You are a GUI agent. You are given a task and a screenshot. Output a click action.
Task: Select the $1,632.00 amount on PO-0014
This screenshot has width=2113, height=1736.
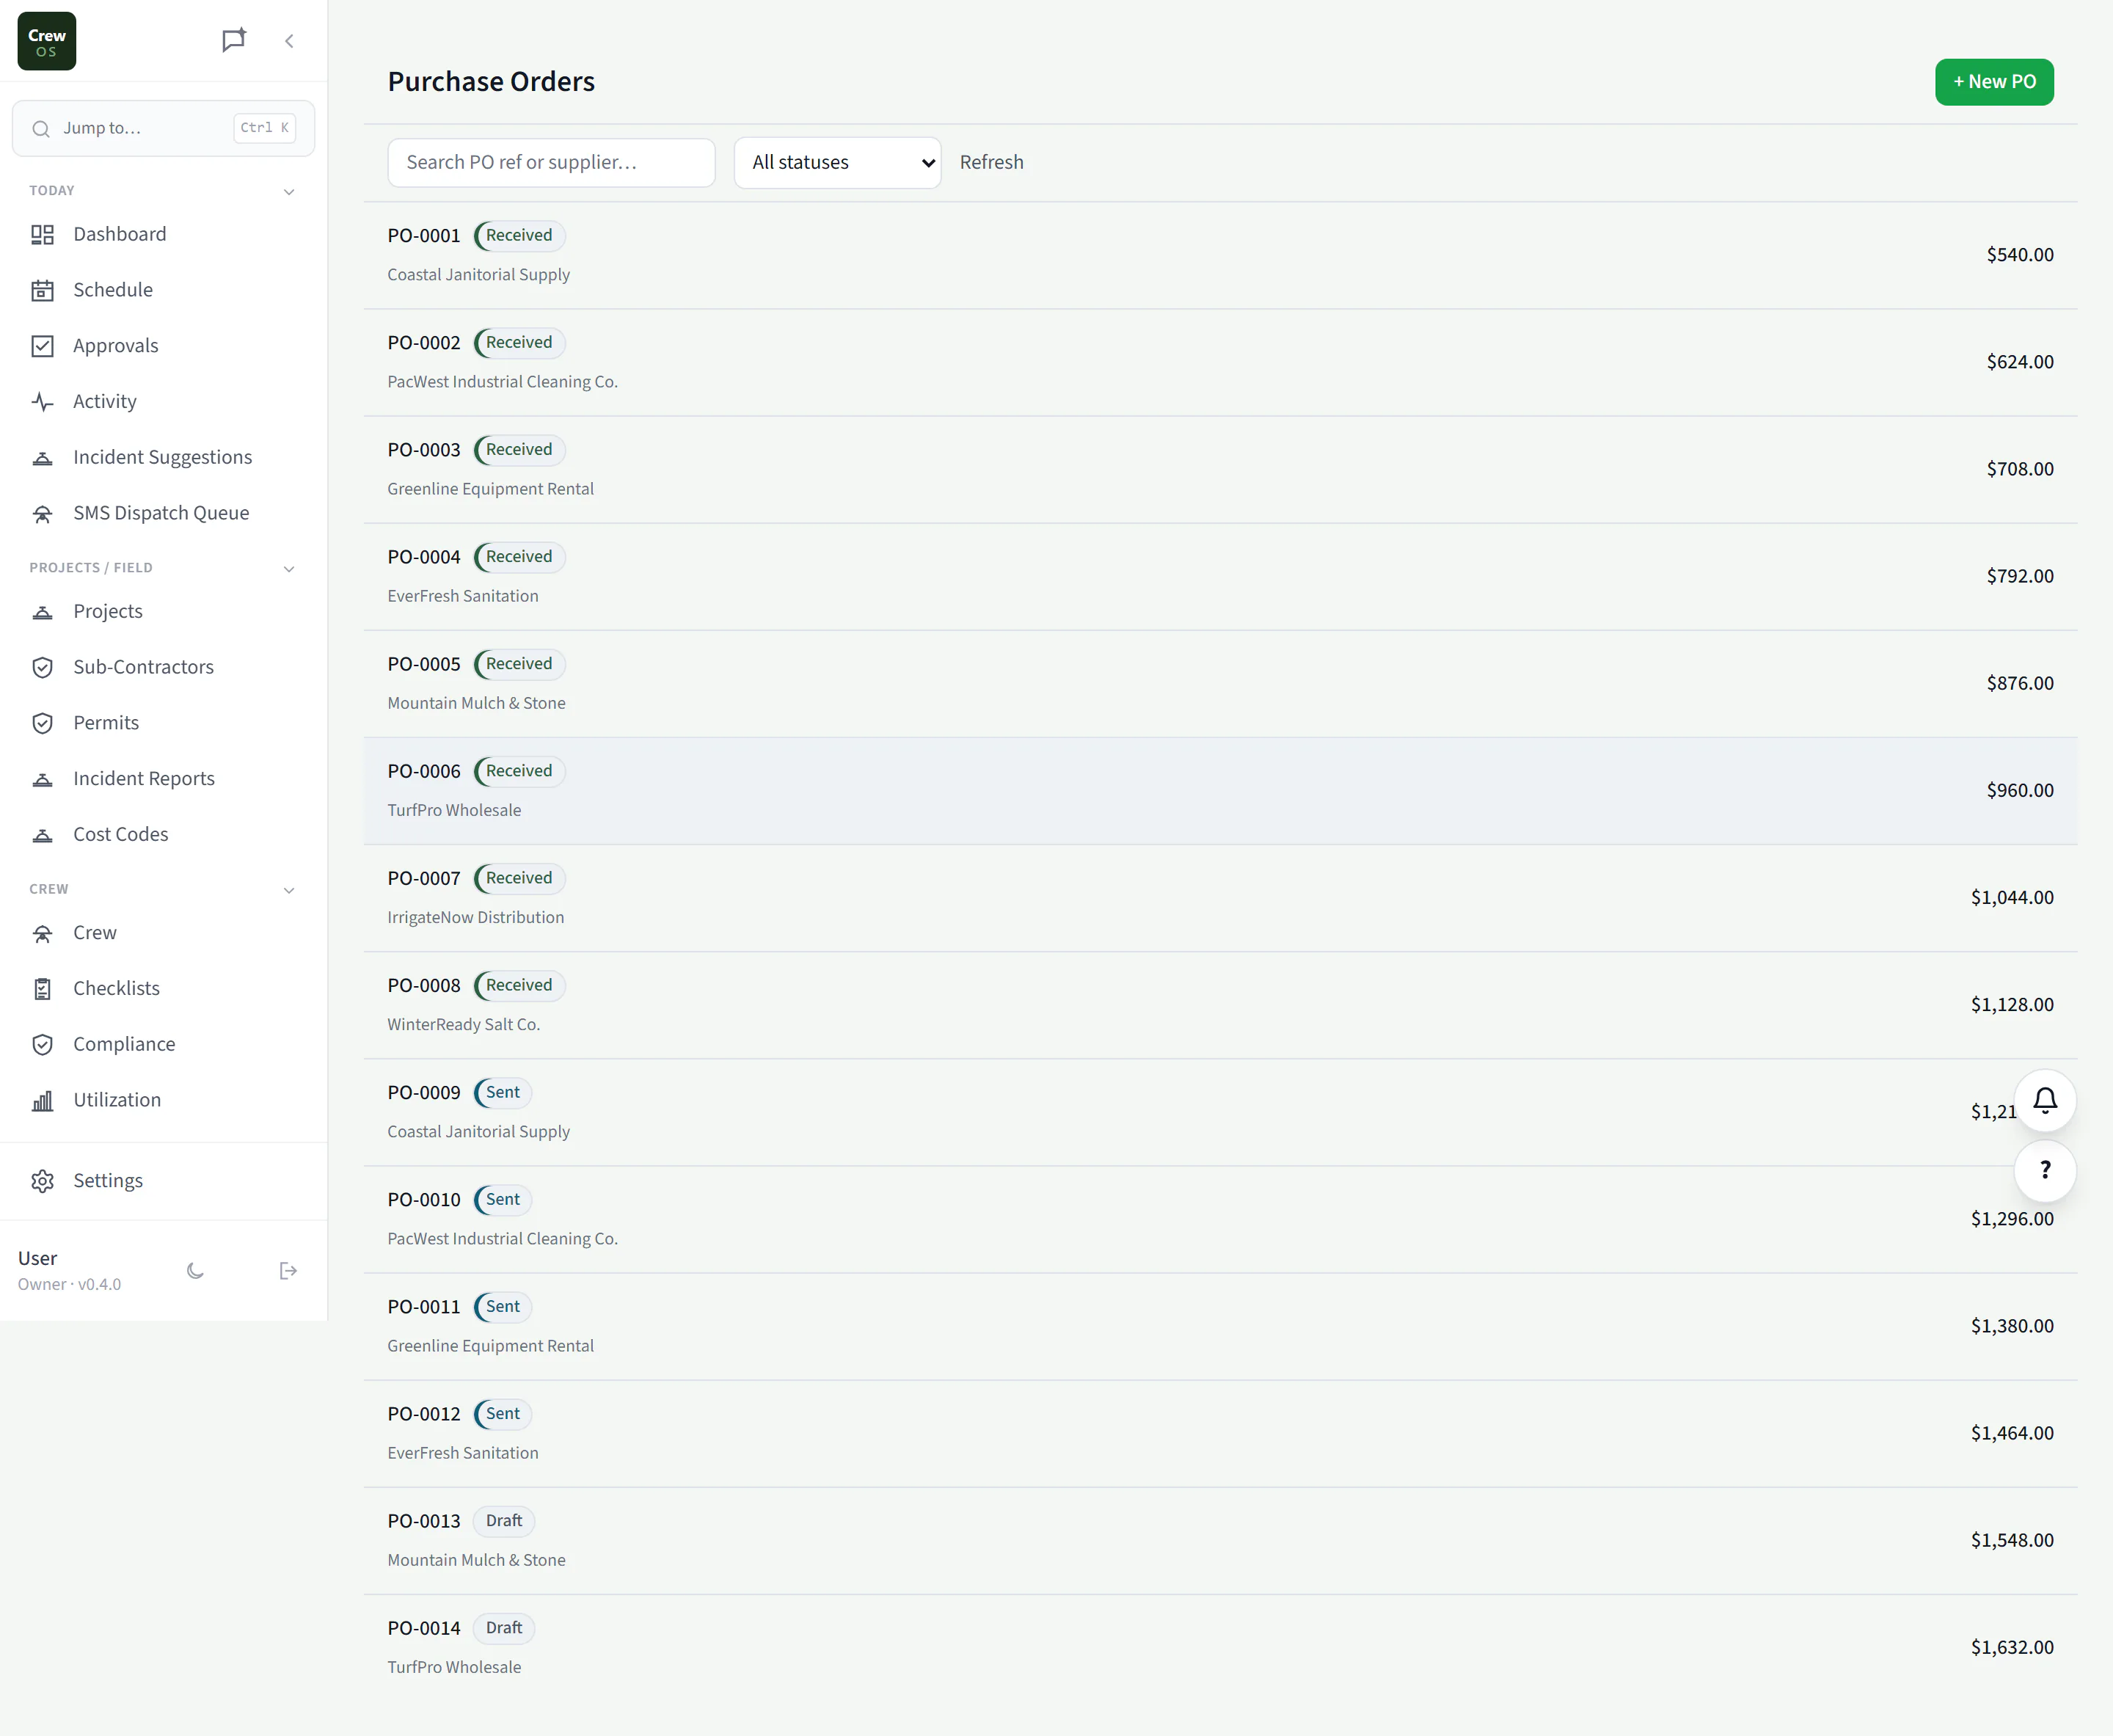pos(2012,1648)
